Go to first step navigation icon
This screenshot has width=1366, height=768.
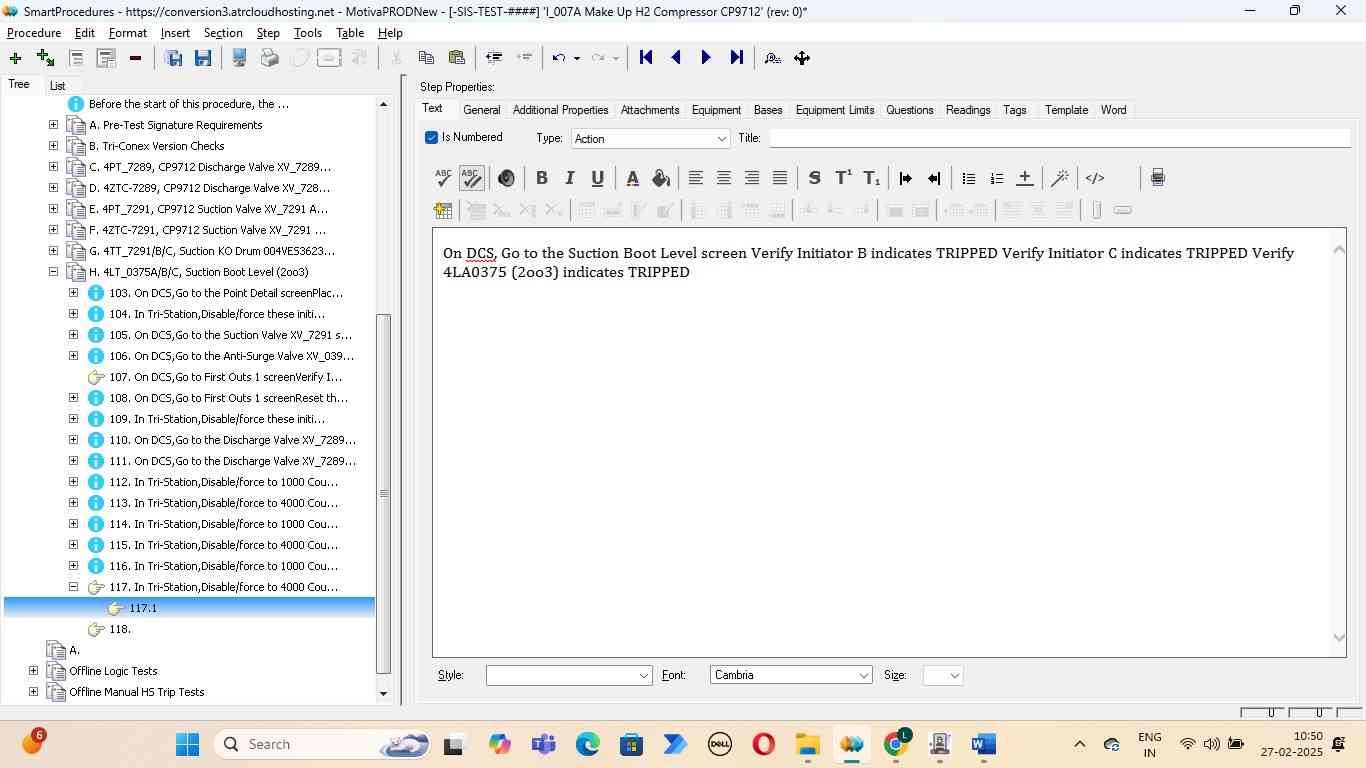point(646,58)
